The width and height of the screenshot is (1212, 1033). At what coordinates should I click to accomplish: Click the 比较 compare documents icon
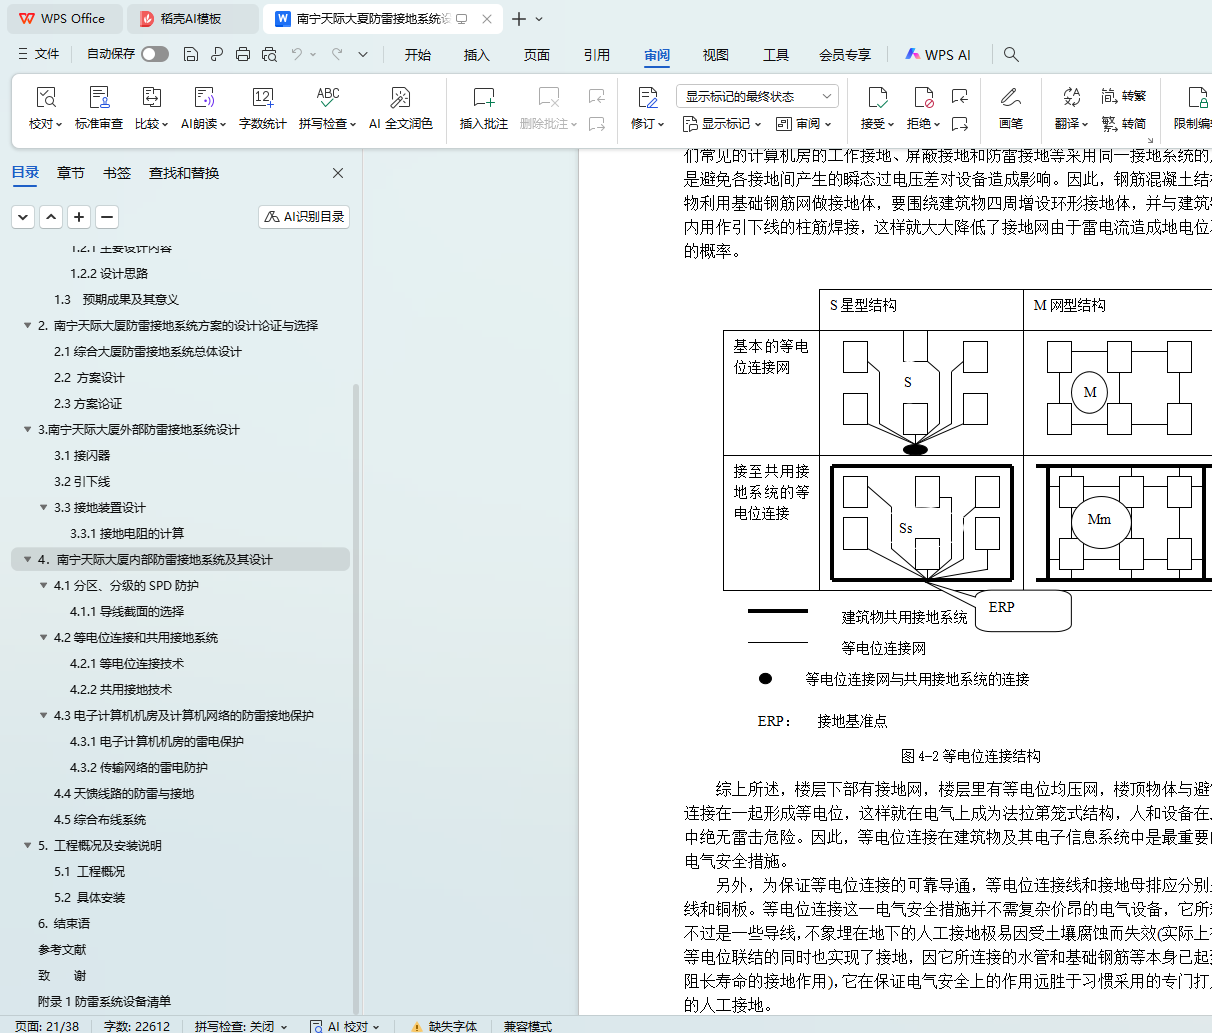(151, 98)
